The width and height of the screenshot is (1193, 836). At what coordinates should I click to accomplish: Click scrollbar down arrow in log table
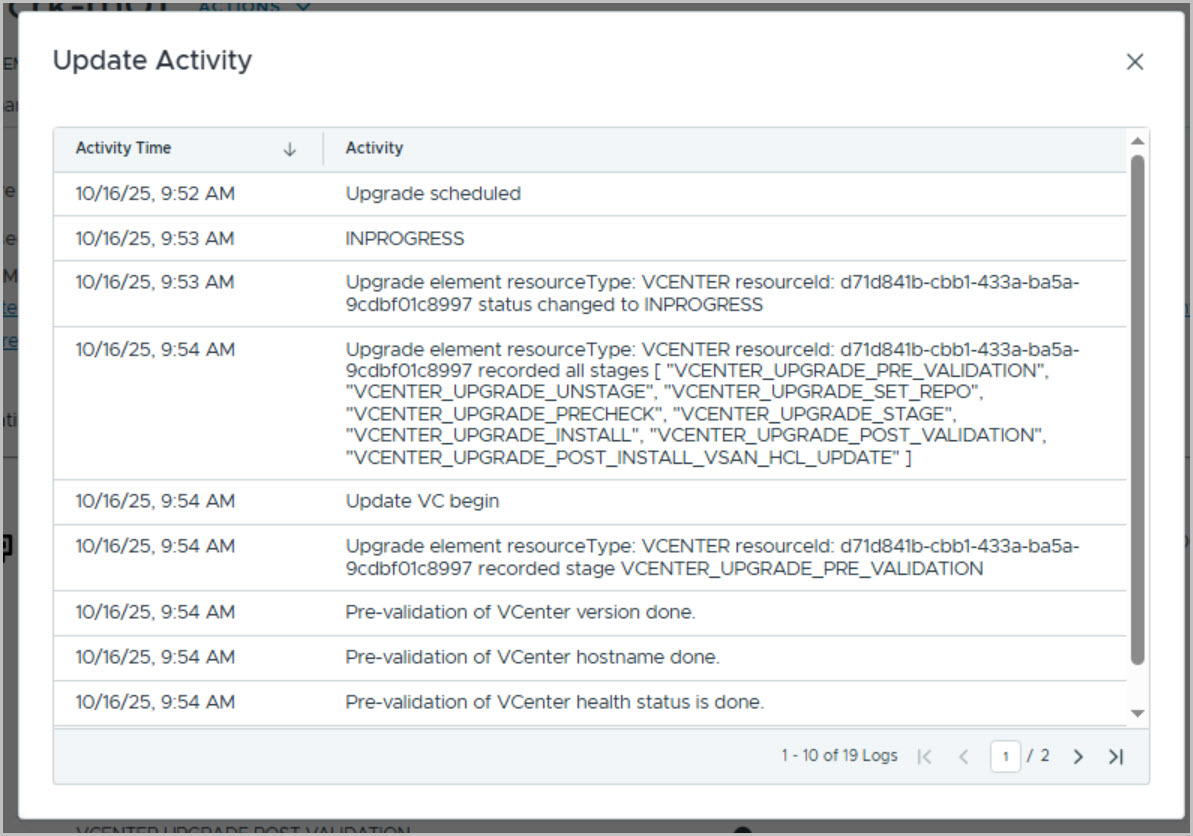coord(1137,713)
